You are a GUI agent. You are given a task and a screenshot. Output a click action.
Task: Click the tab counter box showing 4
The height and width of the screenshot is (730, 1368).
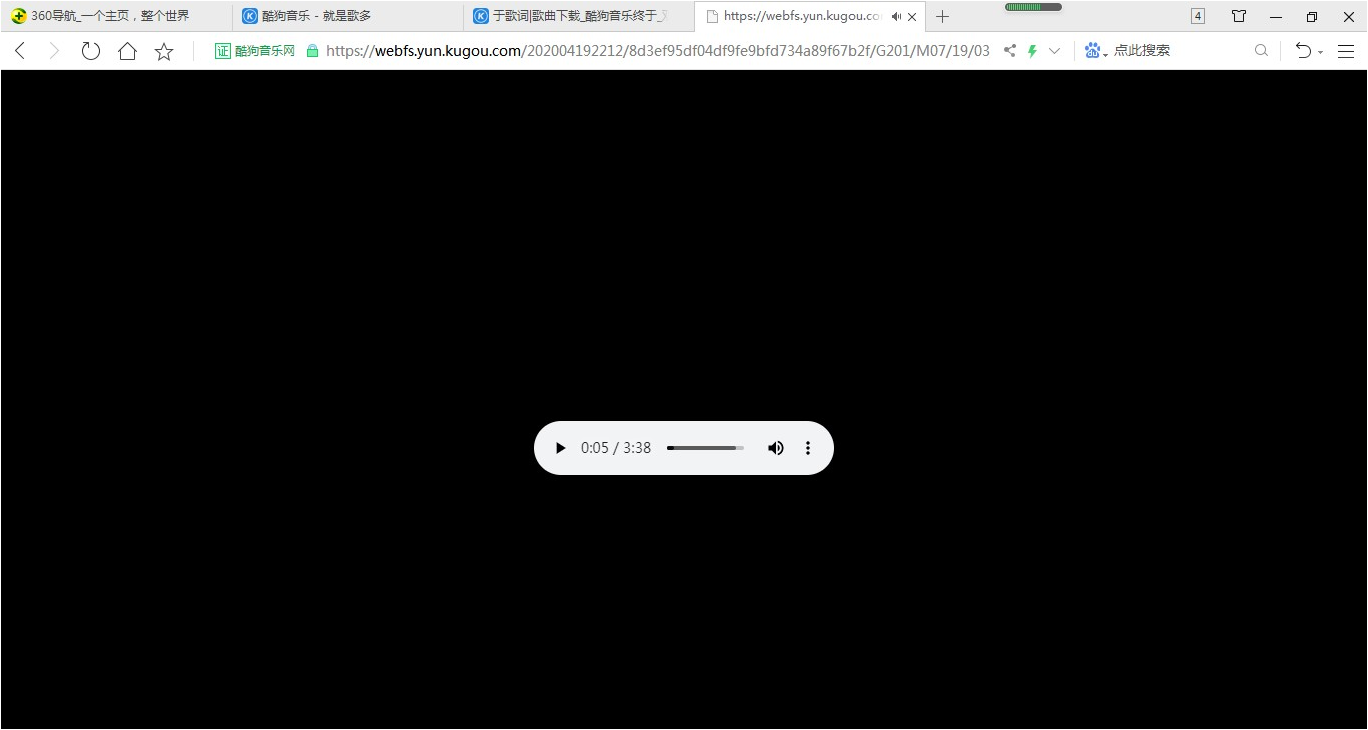pyautogui.click(x=1198, y=16)
